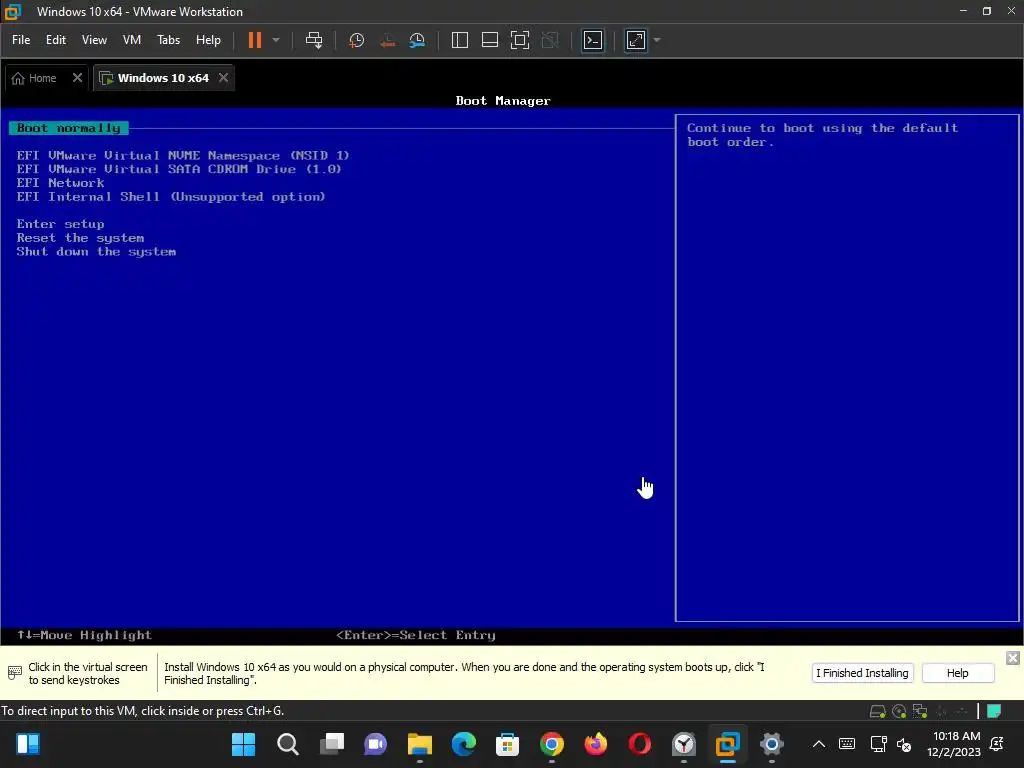Open the console view terminal icon
The height and width of the screenshot is (768, 1024).
click(593, 40)
